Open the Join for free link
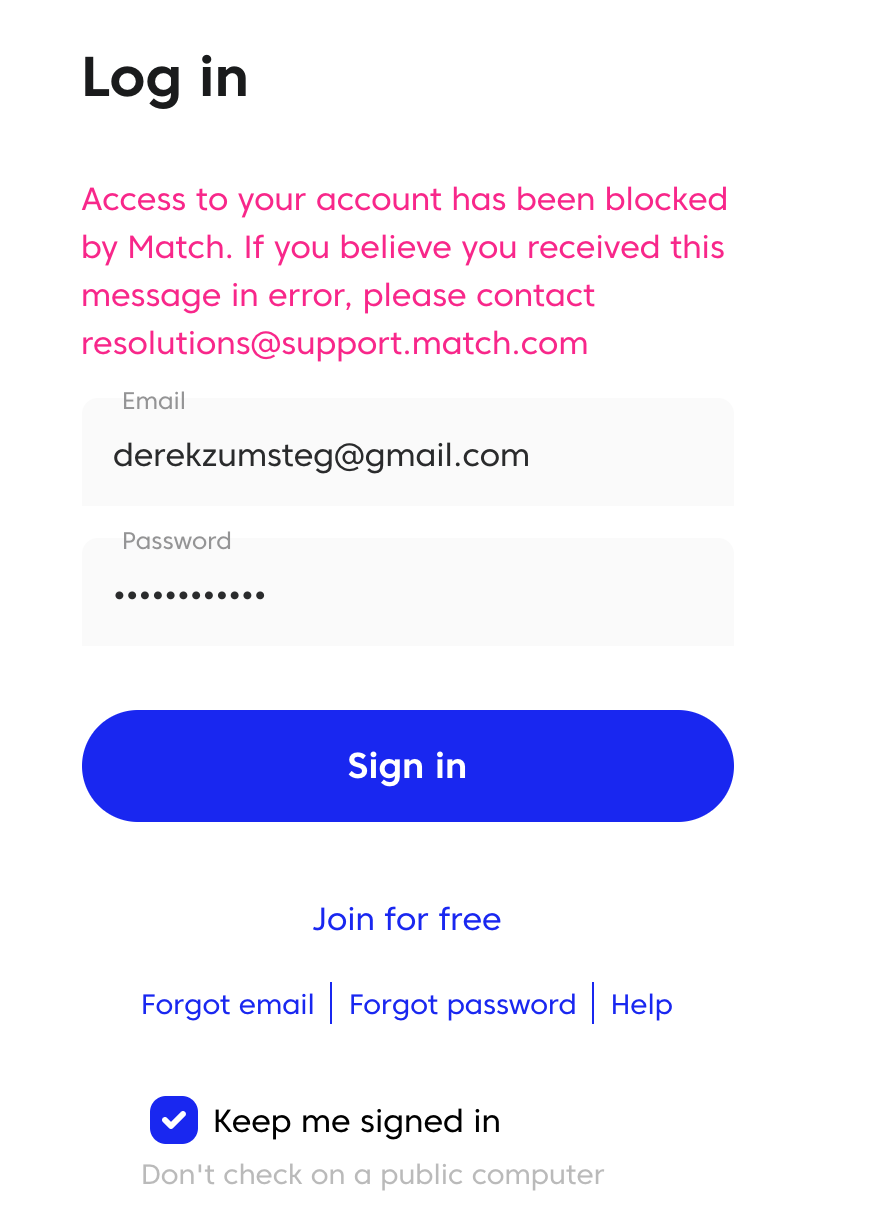Viewport: 890px width, 1232px height. [x=407, y=918]
